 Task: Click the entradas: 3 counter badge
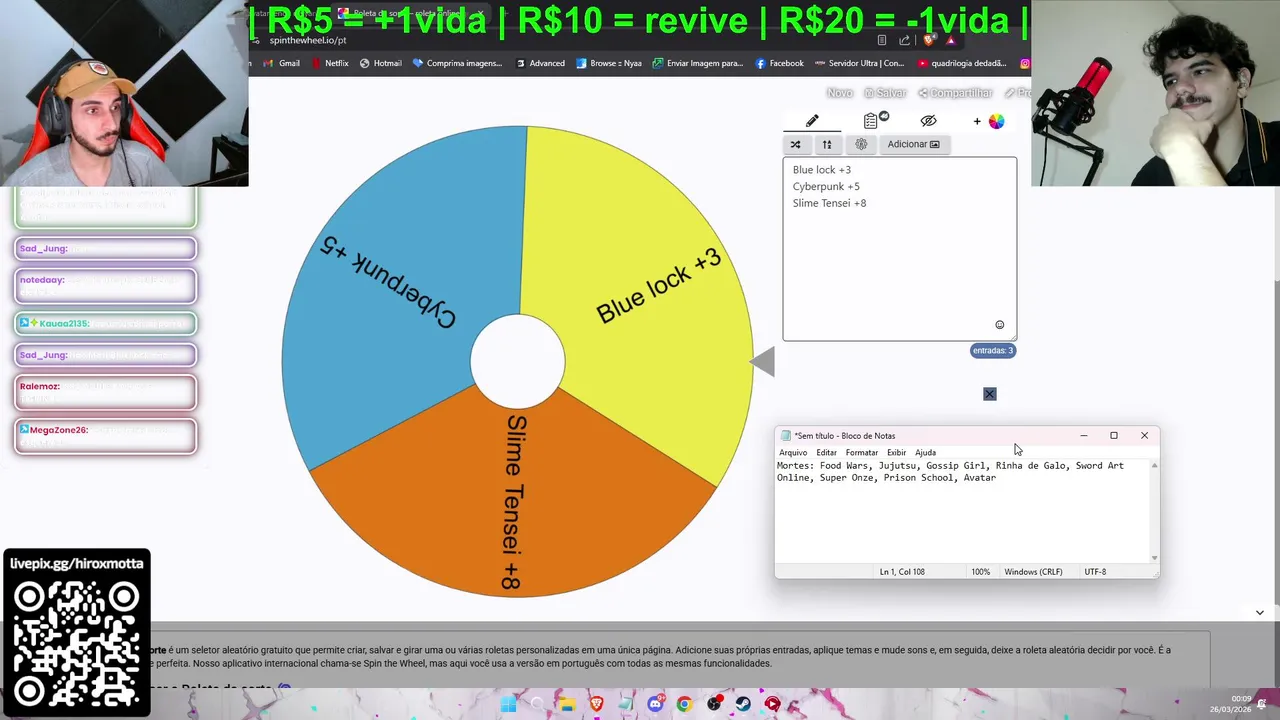993,350
